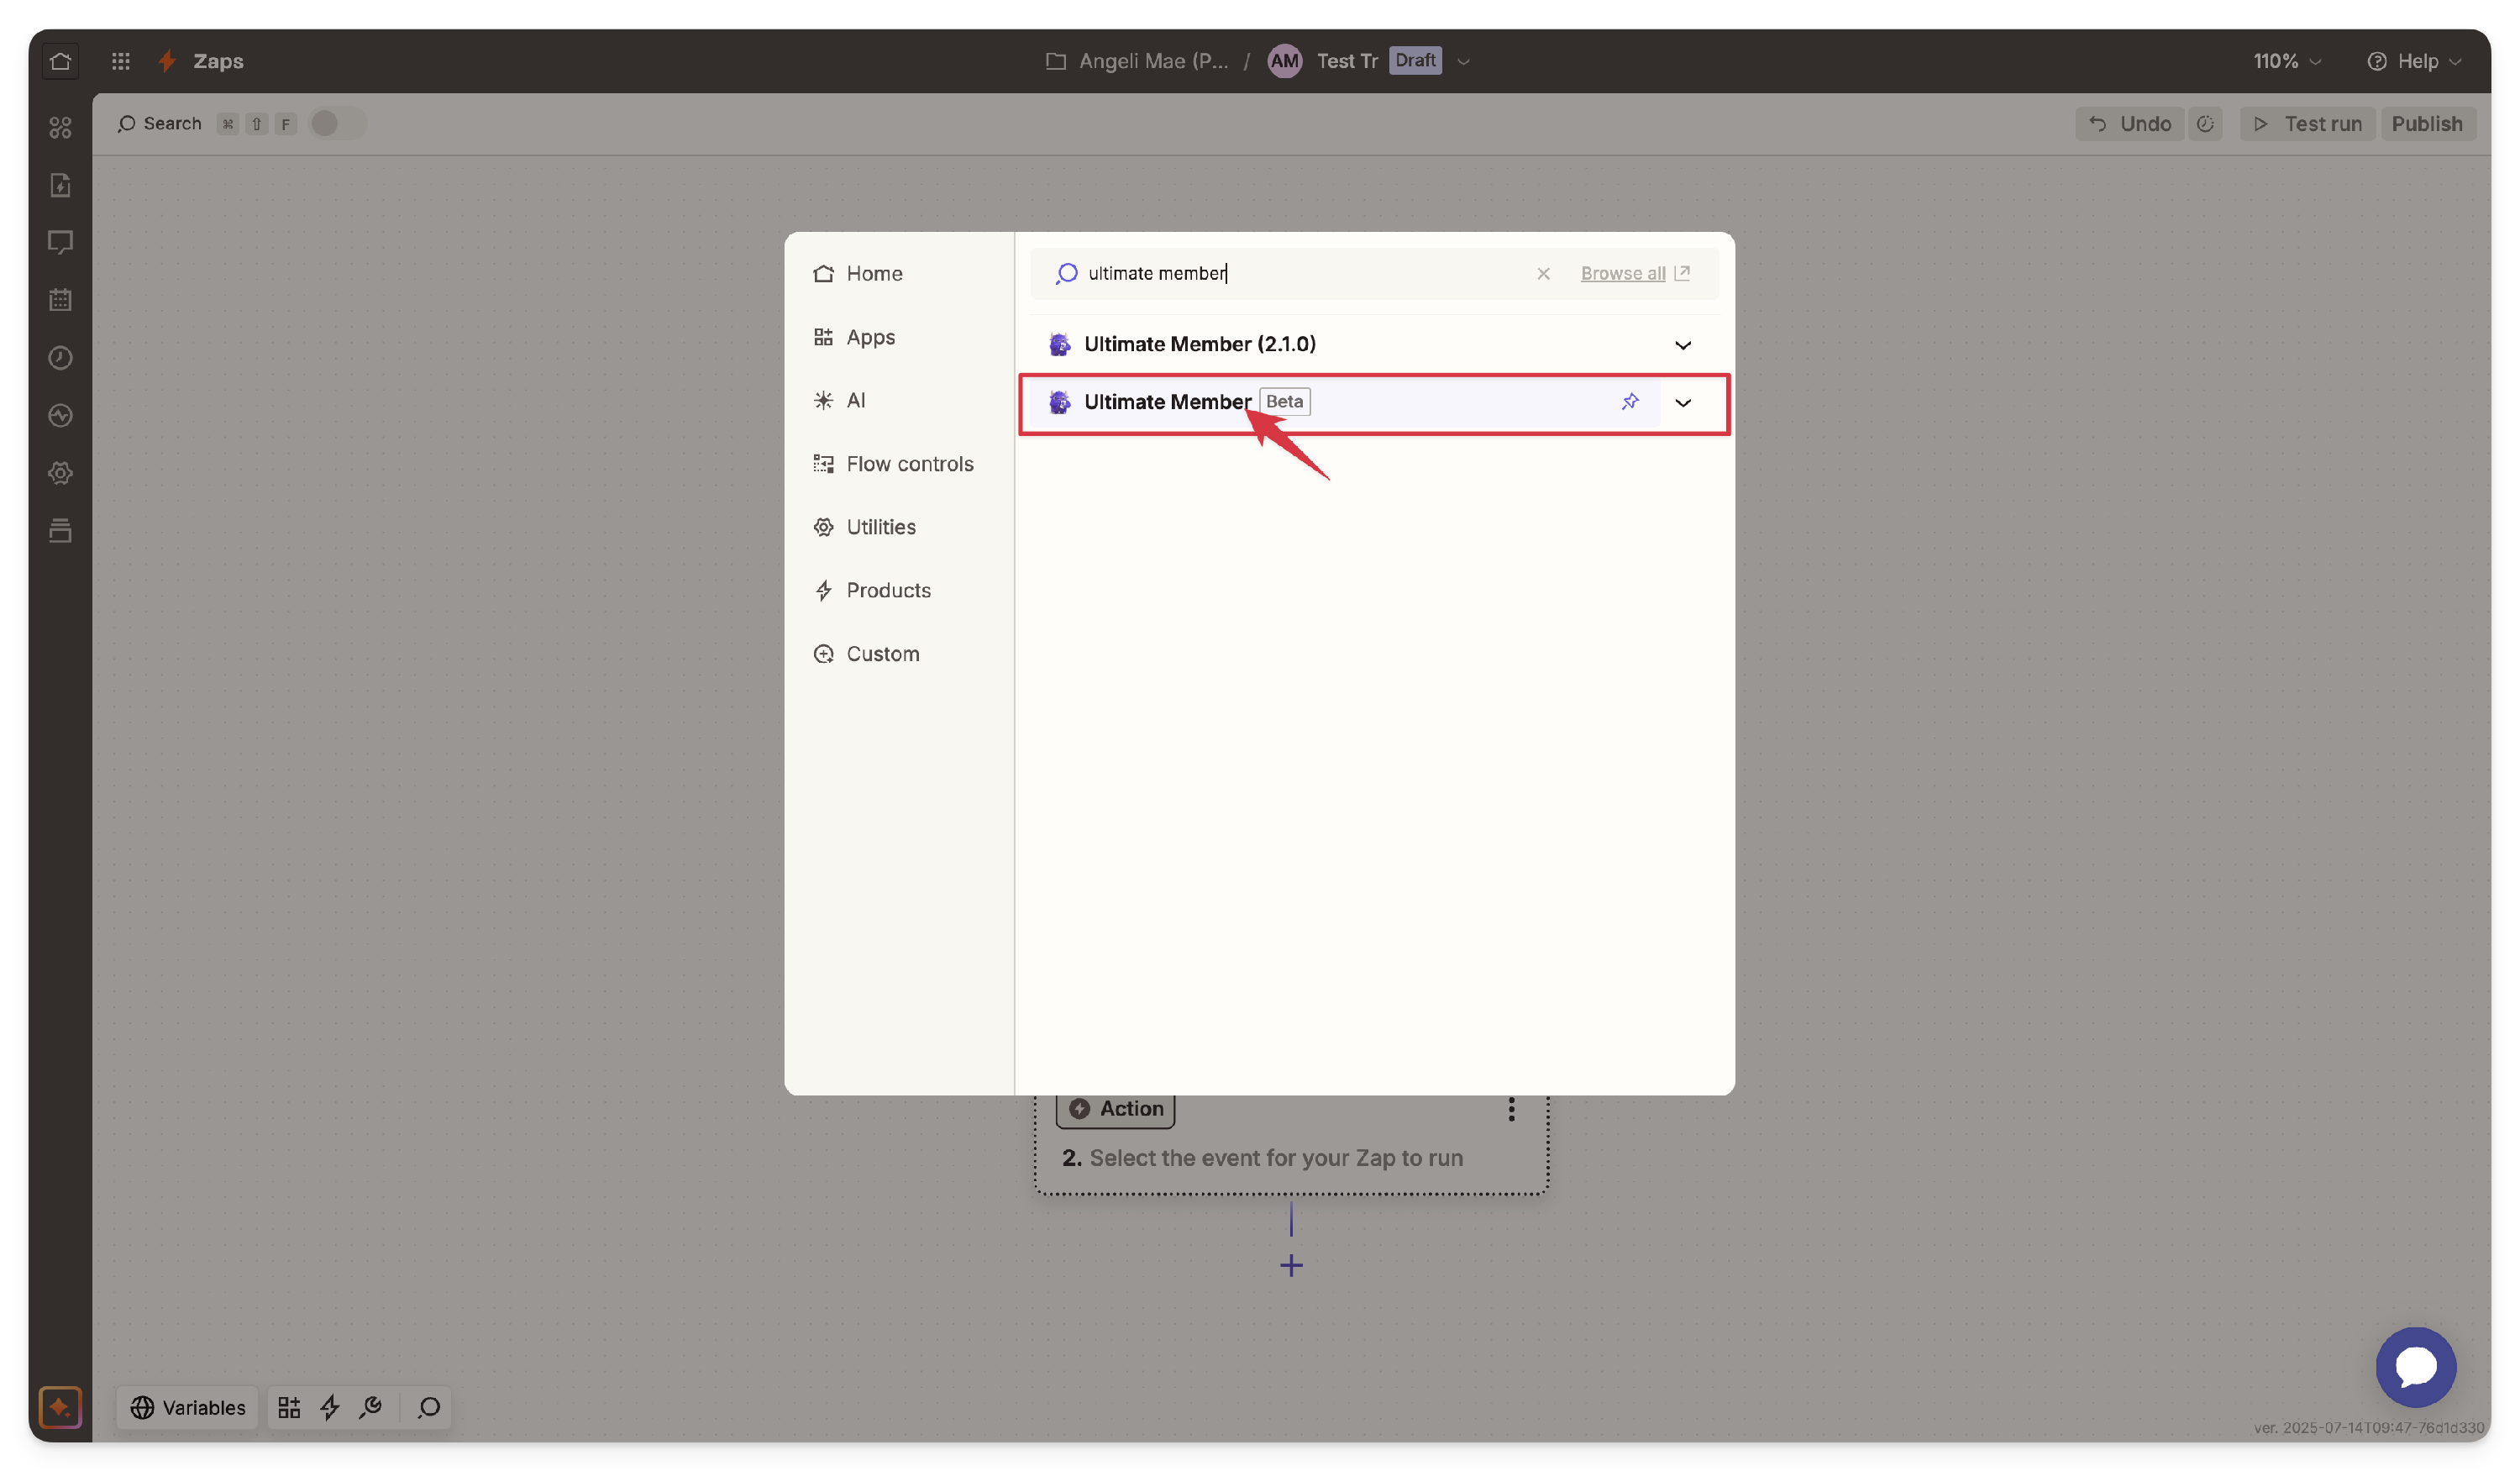Select Utilities category
The image size is (2520, 1471).
[864, 526]
